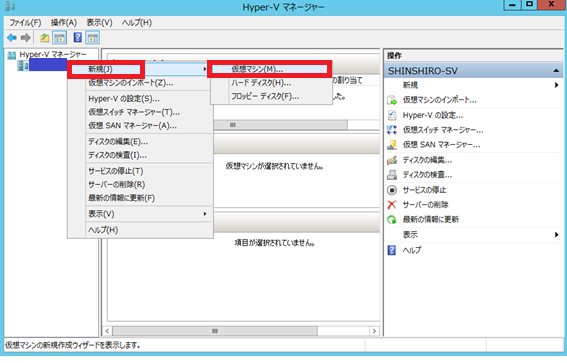Open the ヘルプ(H) menu in menu bar
This screenshot has width=567, height=363.
pyautogui.click(x=137, y=23)
